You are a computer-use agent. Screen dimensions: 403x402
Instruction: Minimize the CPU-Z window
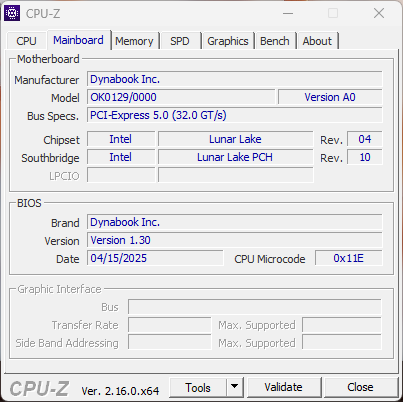pyautogui.click(x=288, y=14)
